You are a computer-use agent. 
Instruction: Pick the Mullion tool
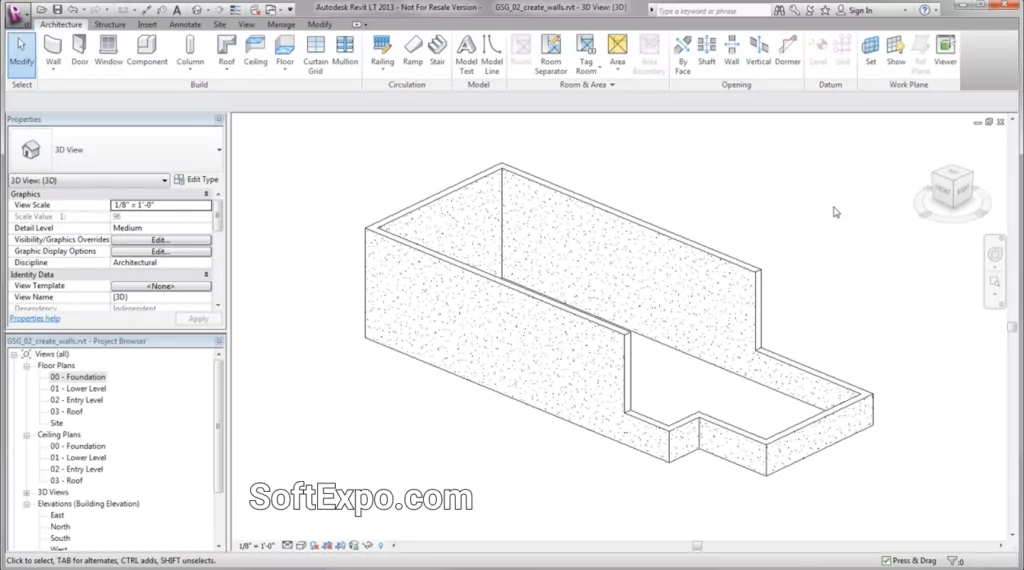(x=345, y=50)
